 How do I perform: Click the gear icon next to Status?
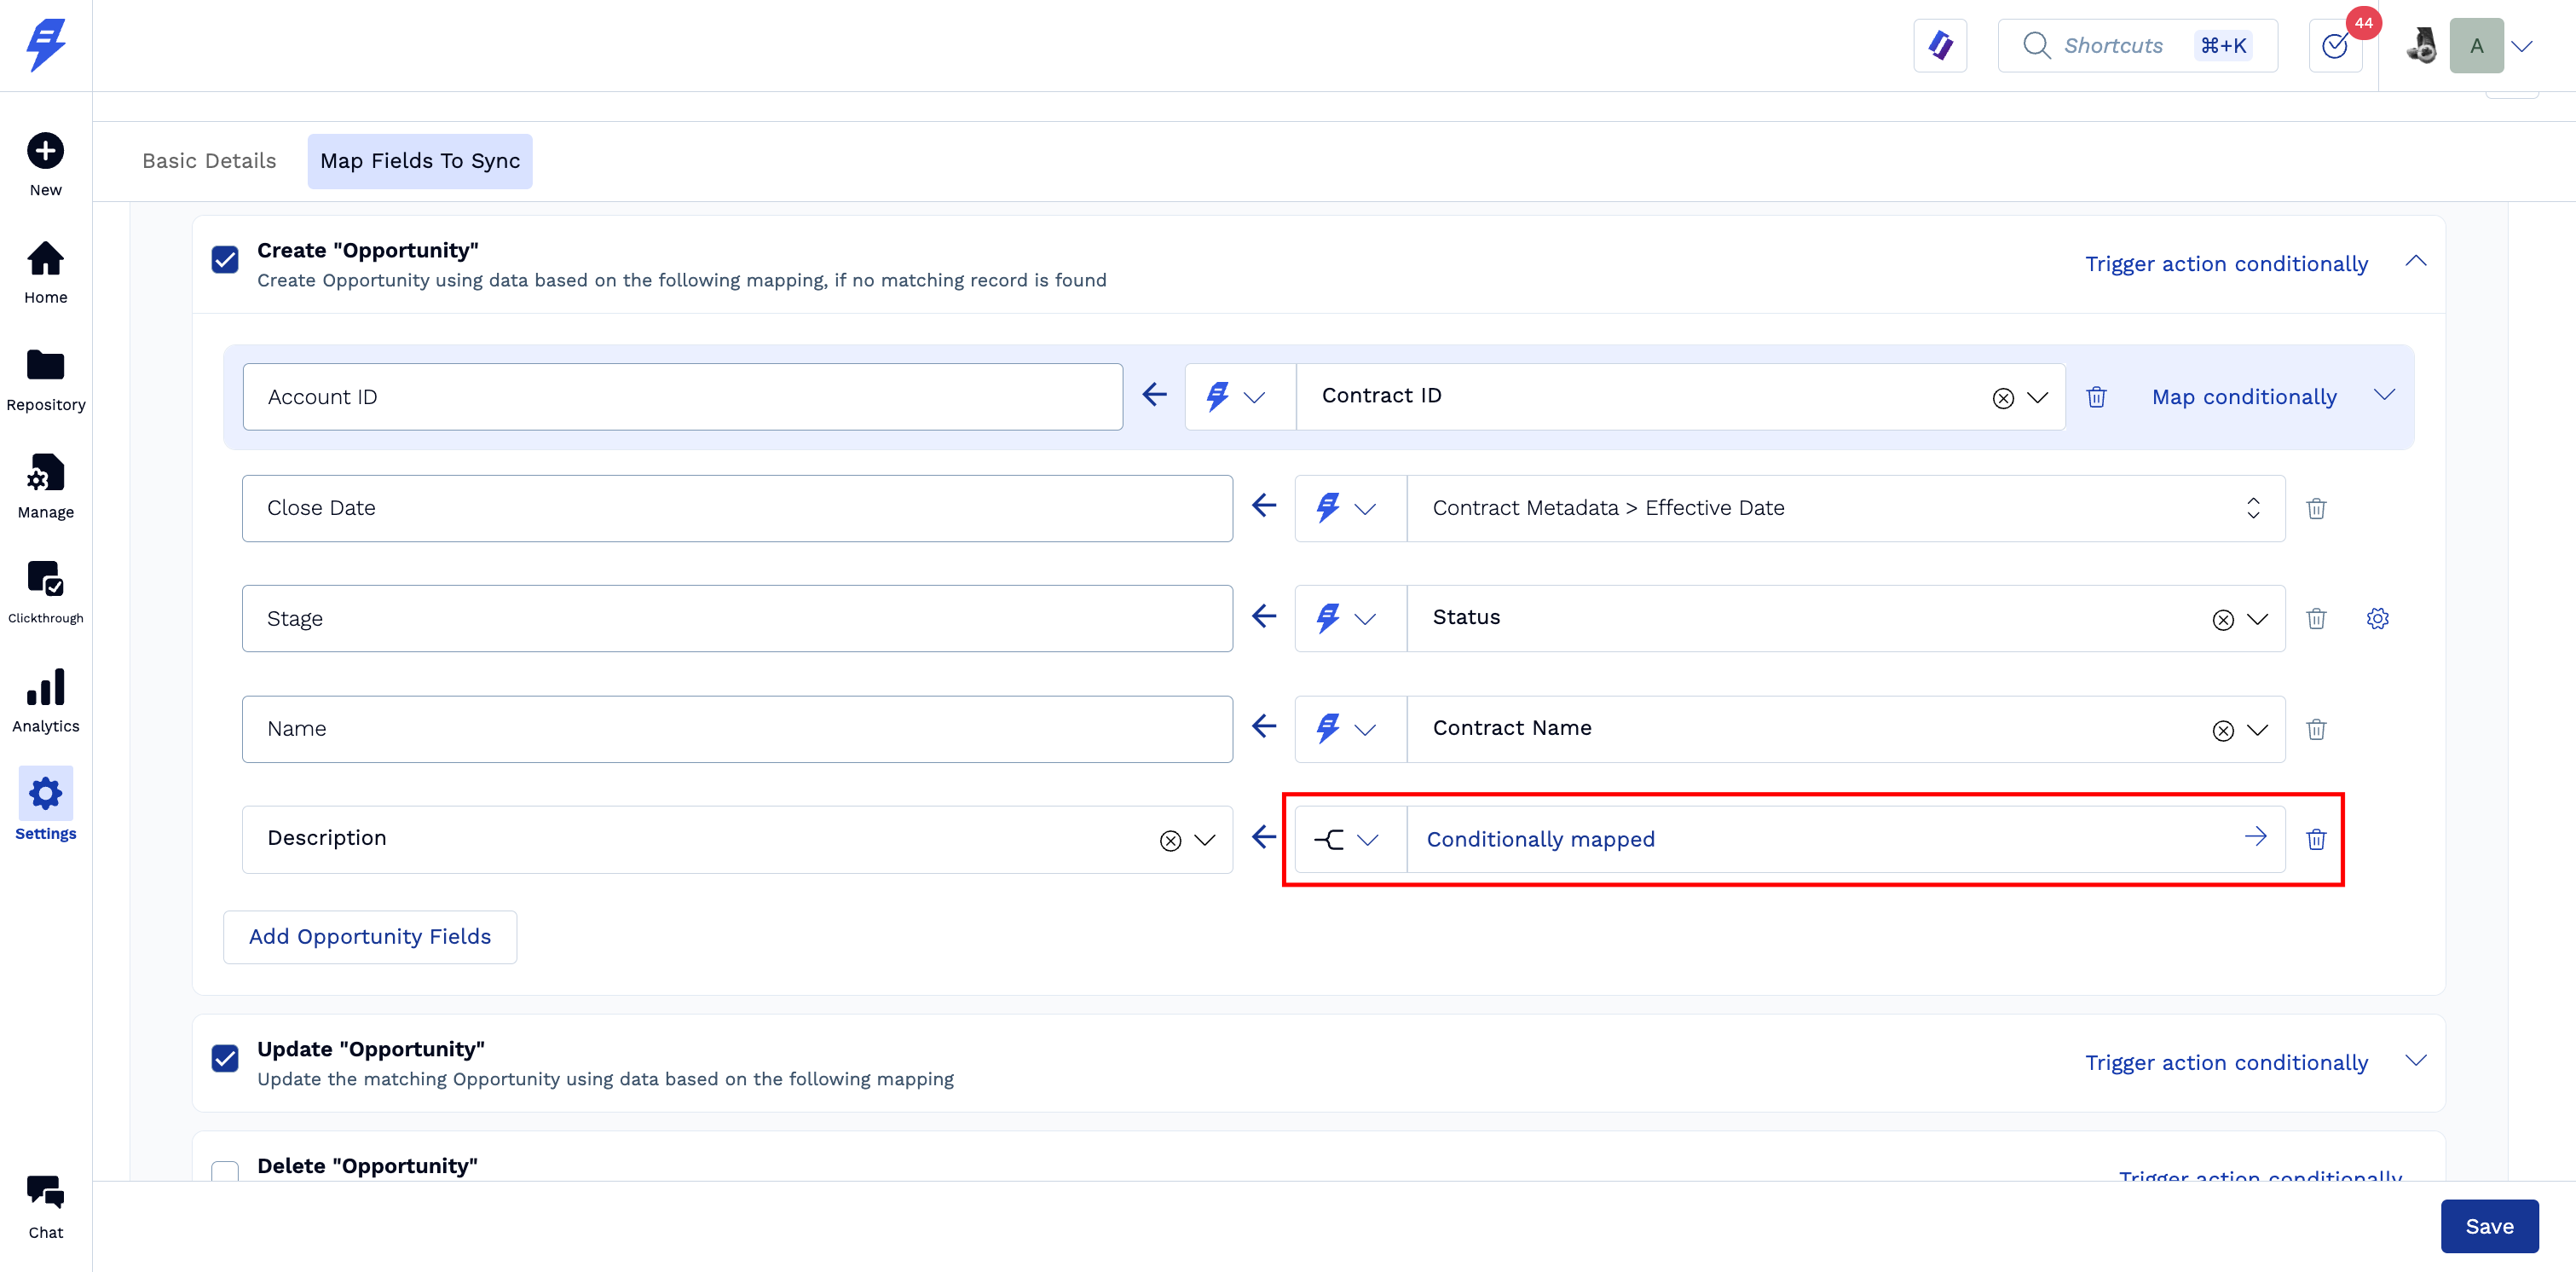tap(2377, 619)
